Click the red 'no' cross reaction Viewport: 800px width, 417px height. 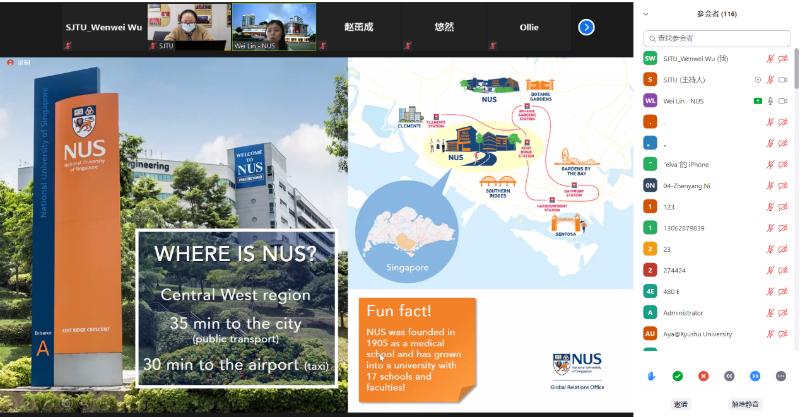(x=704, y=376)
